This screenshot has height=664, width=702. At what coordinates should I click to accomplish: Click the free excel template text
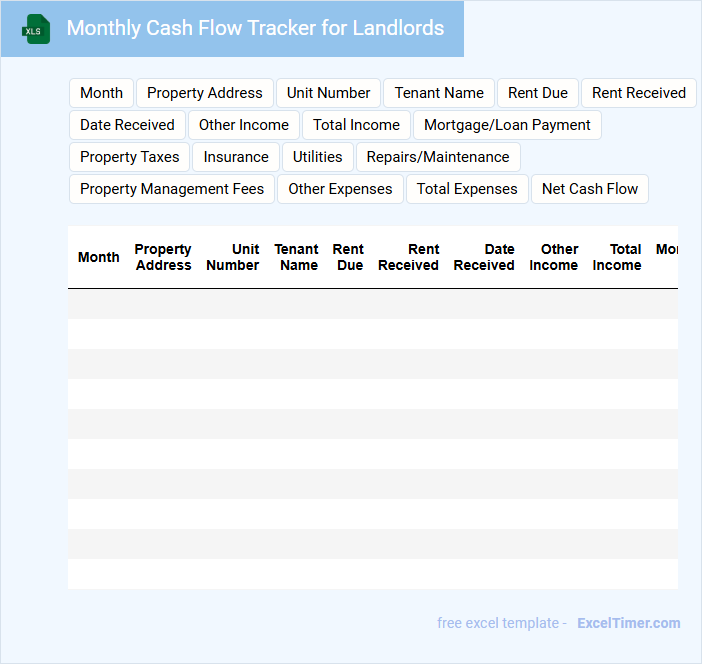pyautogui.click(x=501, y=623)
